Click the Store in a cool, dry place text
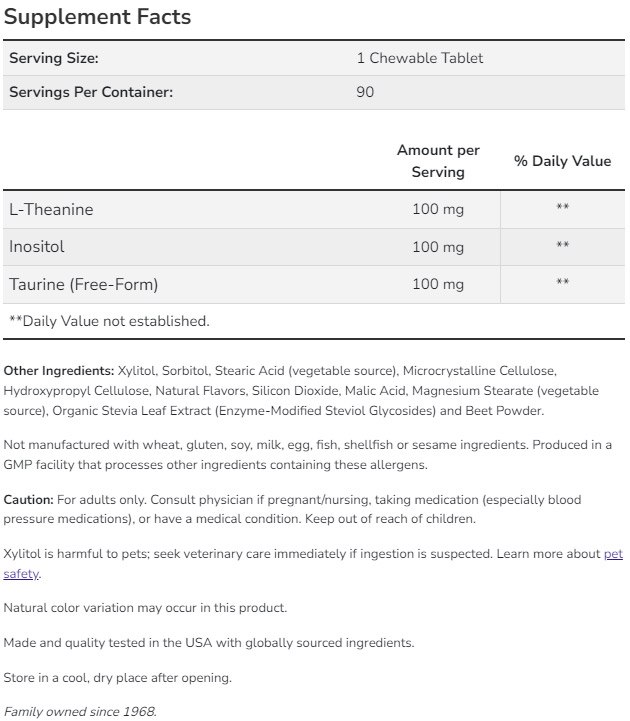The width and height of the screenshot is (630, 721). [x=117, y=677]
